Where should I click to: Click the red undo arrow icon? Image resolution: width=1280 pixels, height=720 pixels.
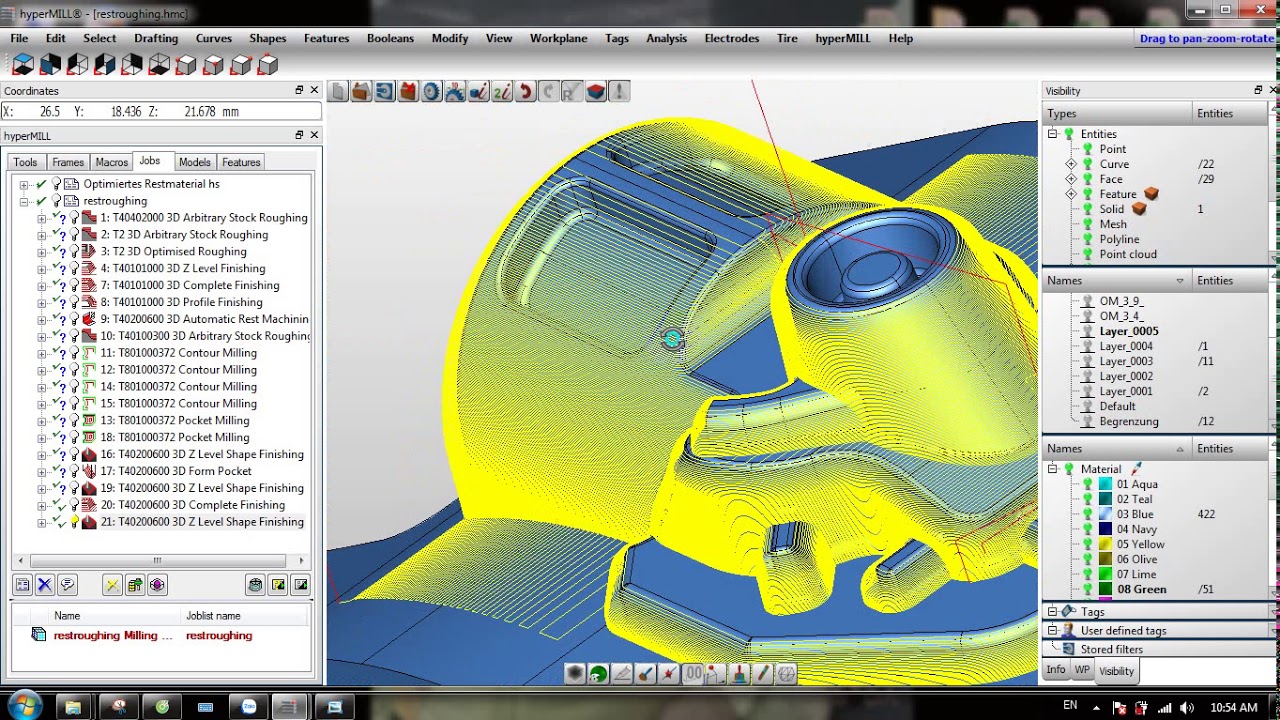[525, 92]
